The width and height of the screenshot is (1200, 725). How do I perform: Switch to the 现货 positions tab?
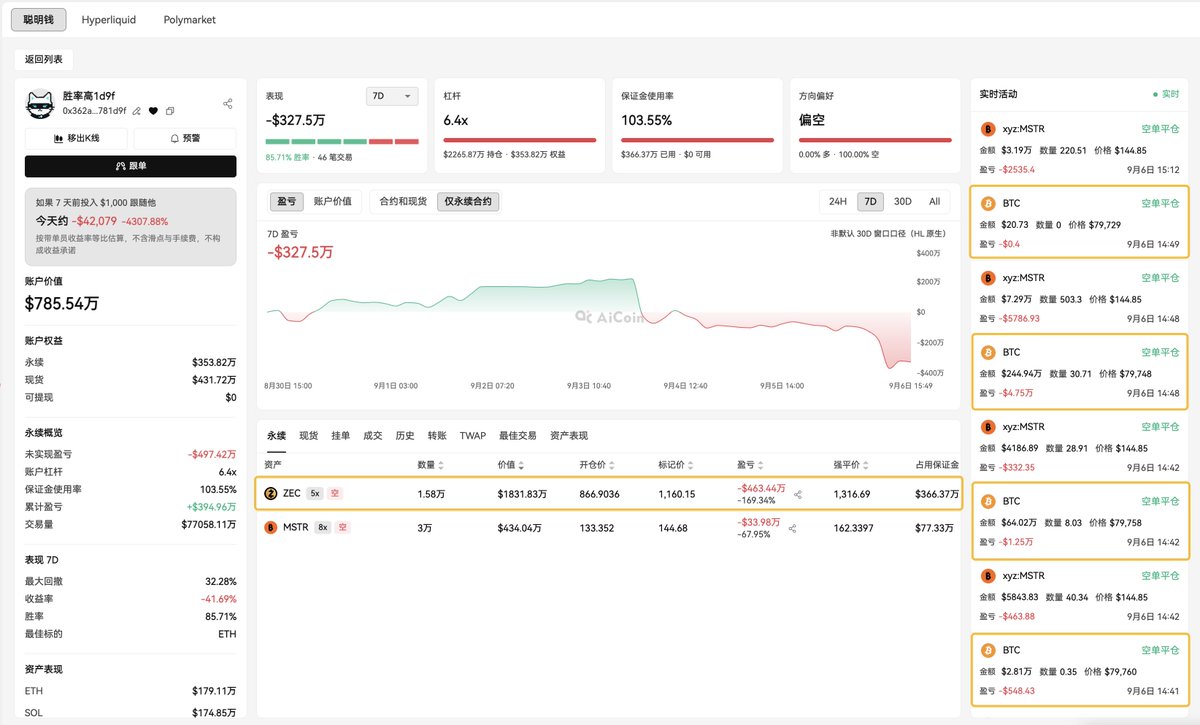(x=308, y=436)
